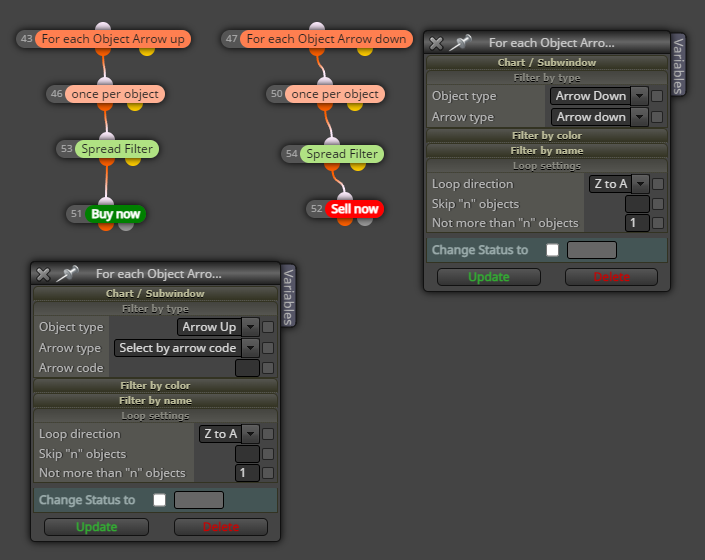705x560 pixels.
Task: Toggle Arrow code checkbox
Action: [x=268, y=368]
